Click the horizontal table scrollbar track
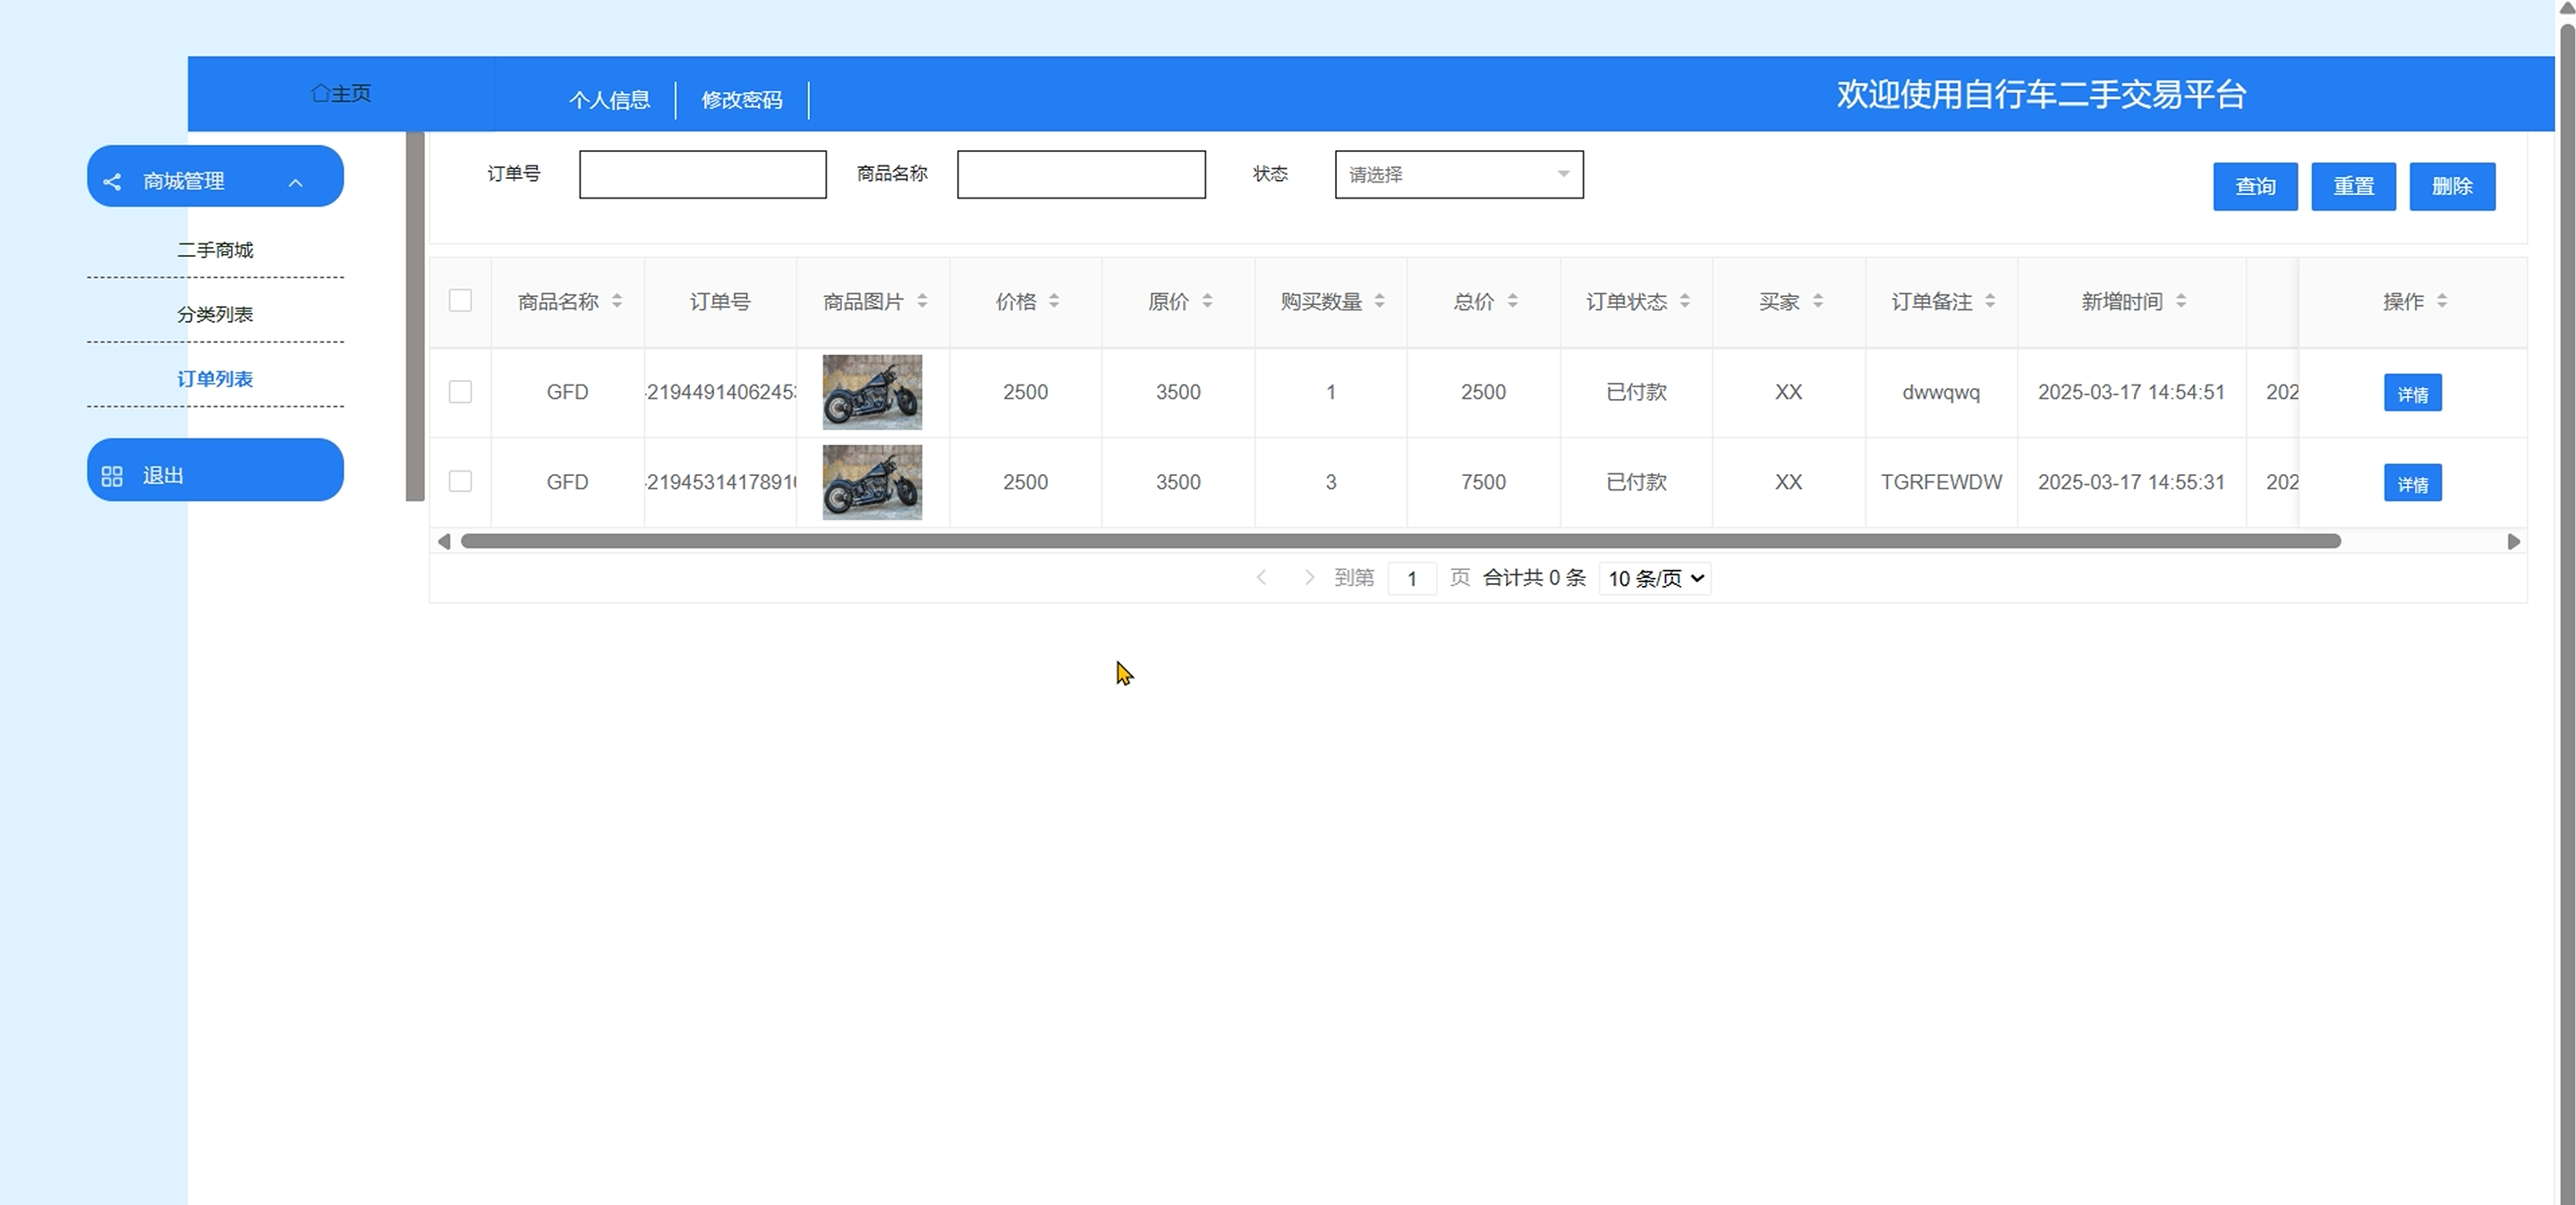This screenshot has height=1205, width=2576. click(x=2425, y=542)
